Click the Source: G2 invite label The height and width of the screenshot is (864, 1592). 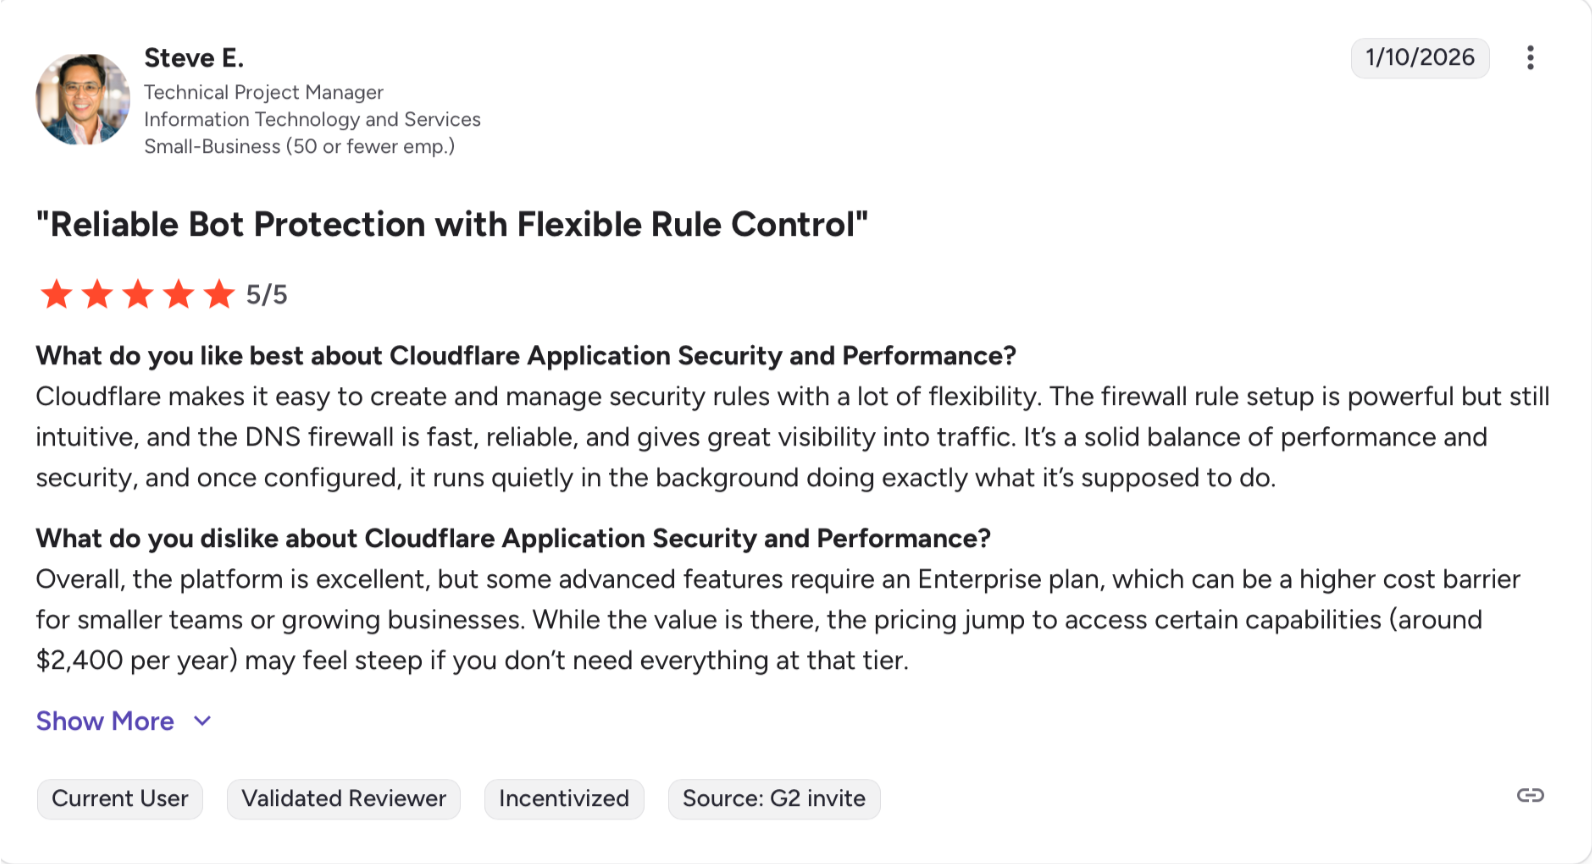click(x=774, y=799)
